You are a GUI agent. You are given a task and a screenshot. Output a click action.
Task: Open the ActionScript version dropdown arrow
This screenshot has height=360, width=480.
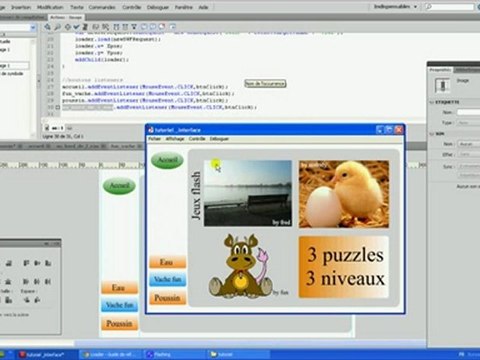(33, 28)
